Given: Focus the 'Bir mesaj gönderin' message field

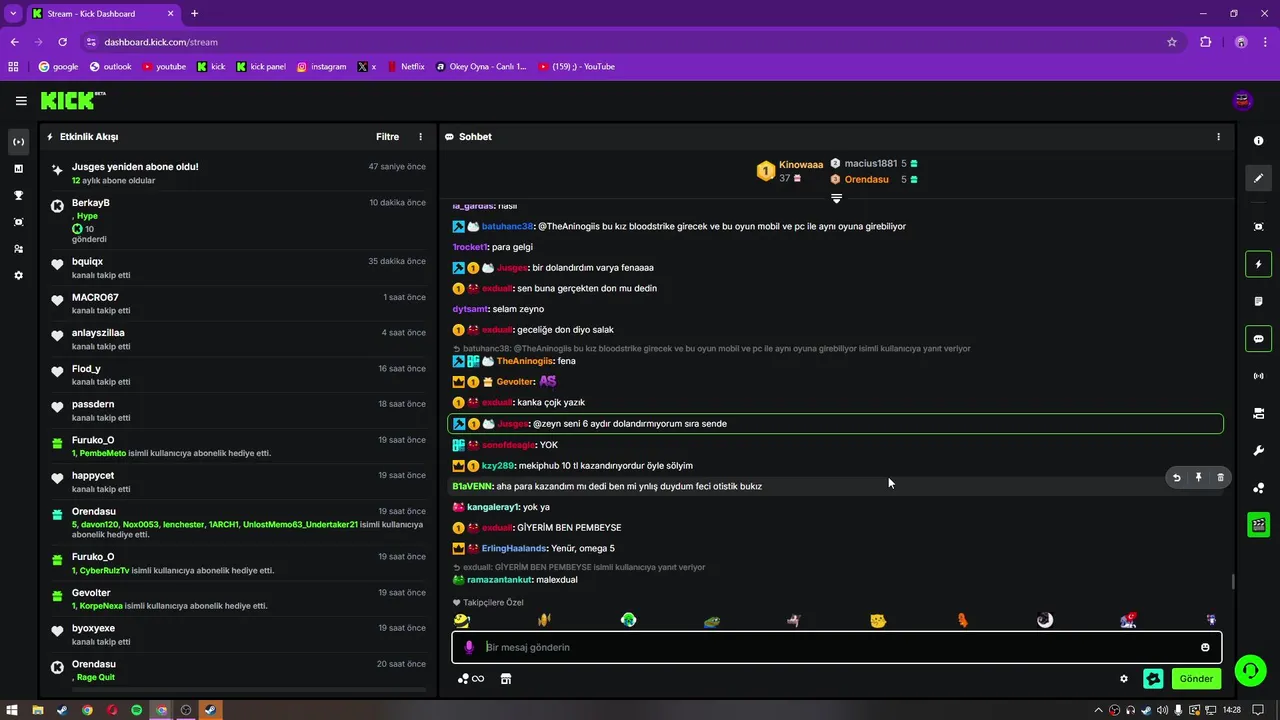Looking at the screenshot, I should [836, 647].
